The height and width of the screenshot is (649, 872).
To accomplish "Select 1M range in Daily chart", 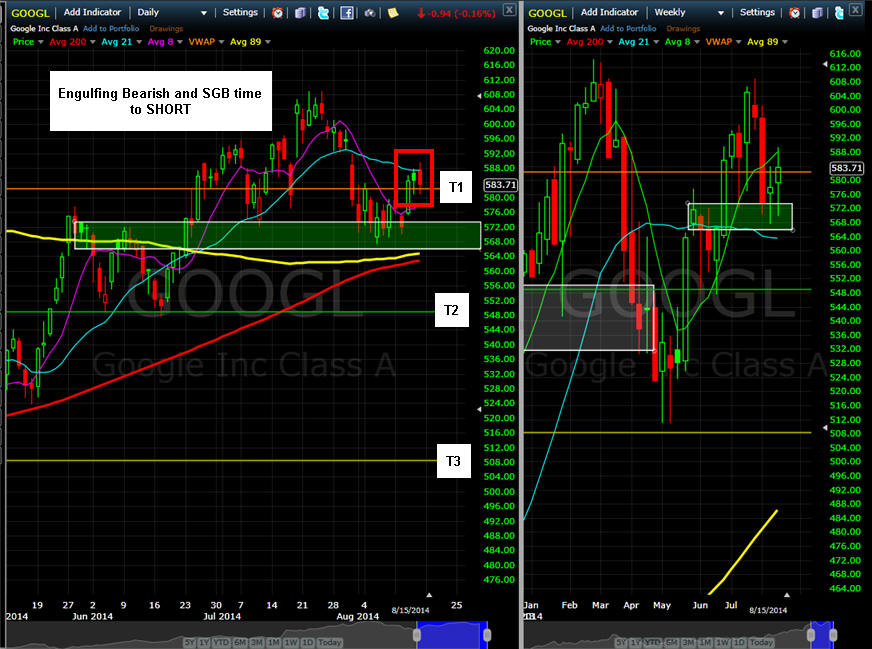I will (x=274, y=642).
